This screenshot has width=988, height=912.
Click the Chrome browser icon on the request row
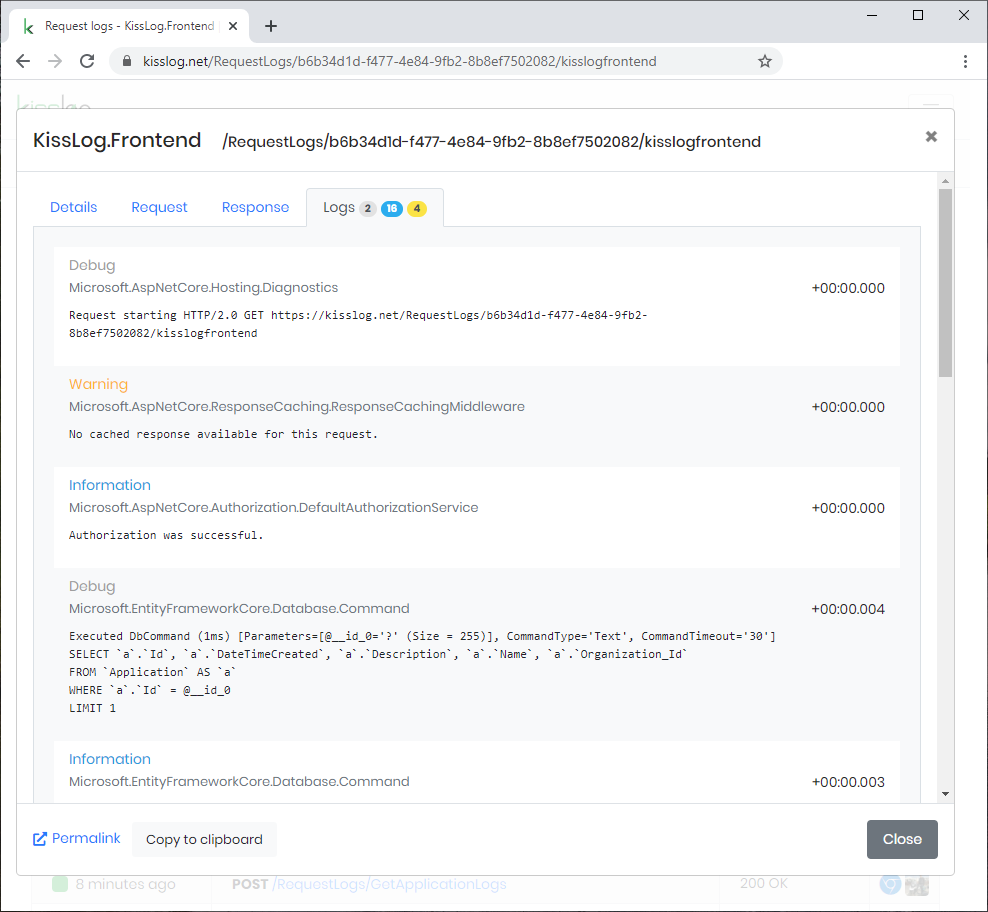tap(889, 884)
